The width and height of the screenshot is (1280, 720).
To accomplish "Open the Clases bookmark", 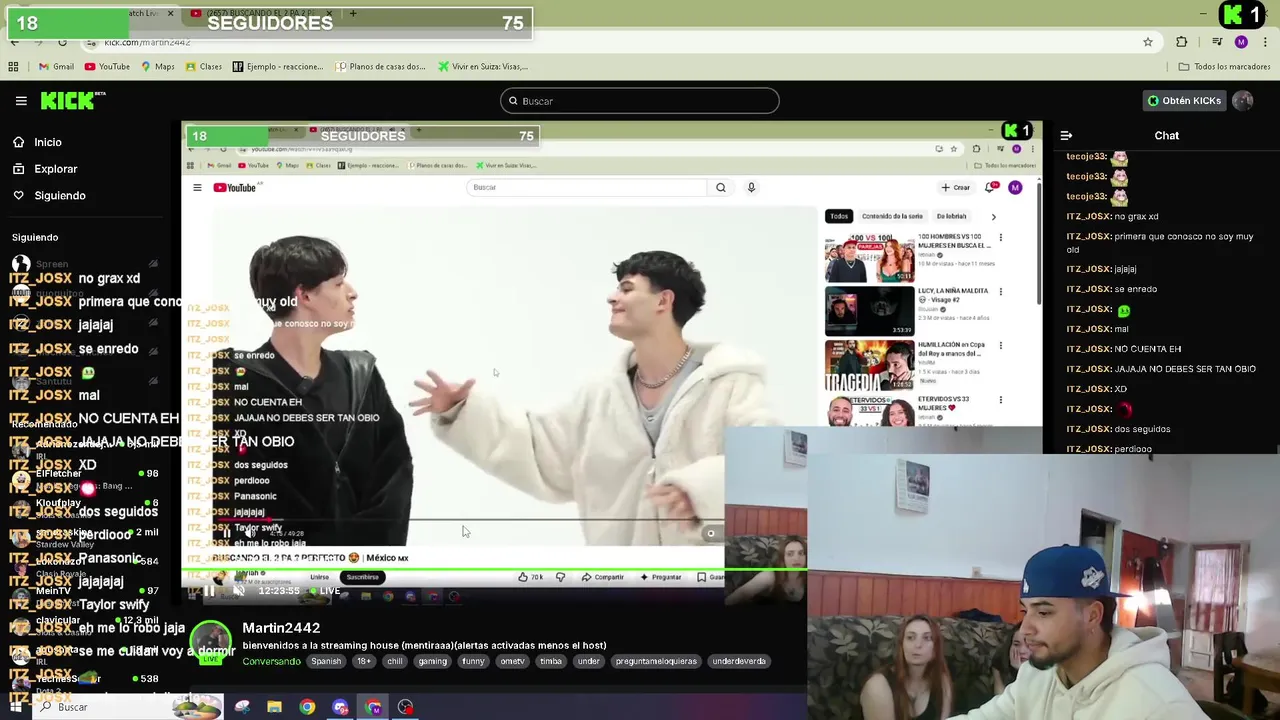I will coord(204,67).
